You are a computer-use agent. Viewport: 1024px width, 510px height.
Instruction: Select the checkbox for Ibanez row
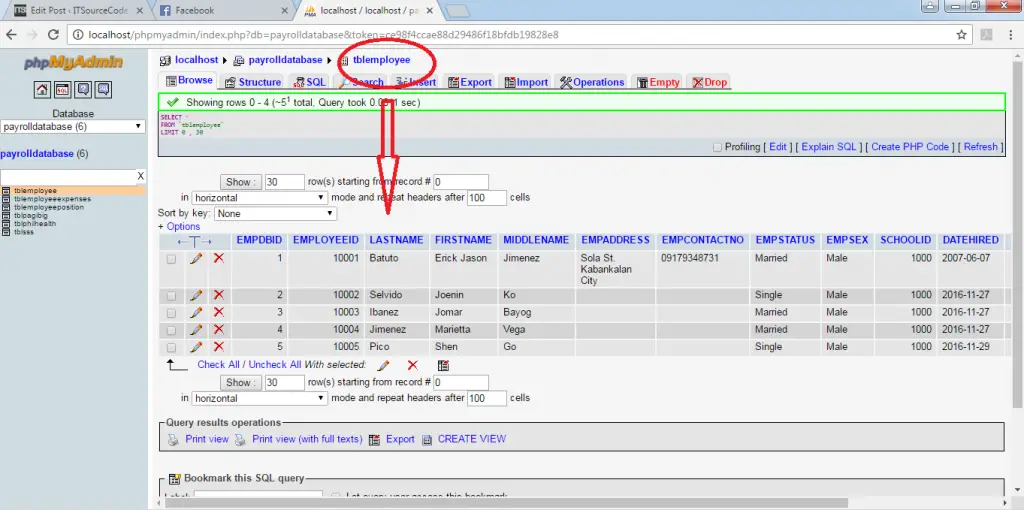pyautogui.click(x=171, y=313)
